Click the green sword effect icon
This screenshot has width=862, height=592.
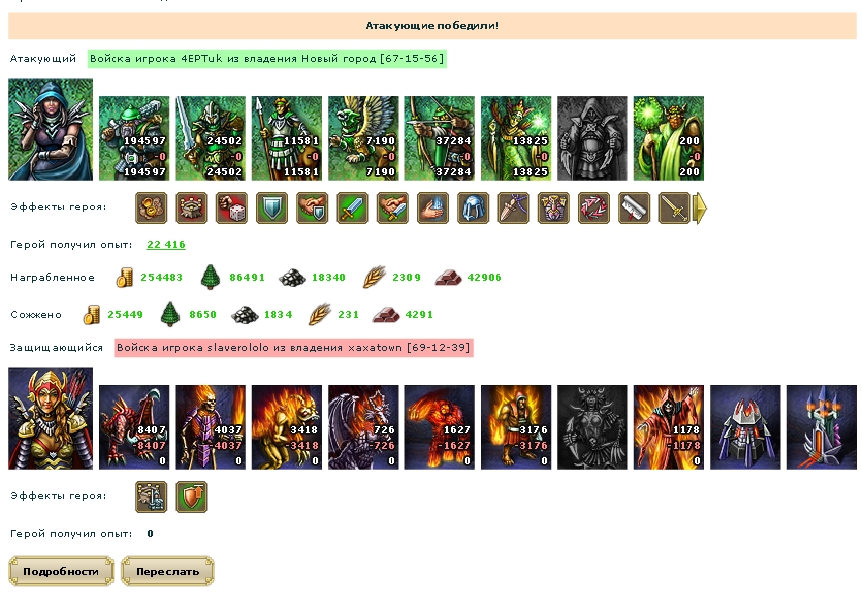click(352, 208)
